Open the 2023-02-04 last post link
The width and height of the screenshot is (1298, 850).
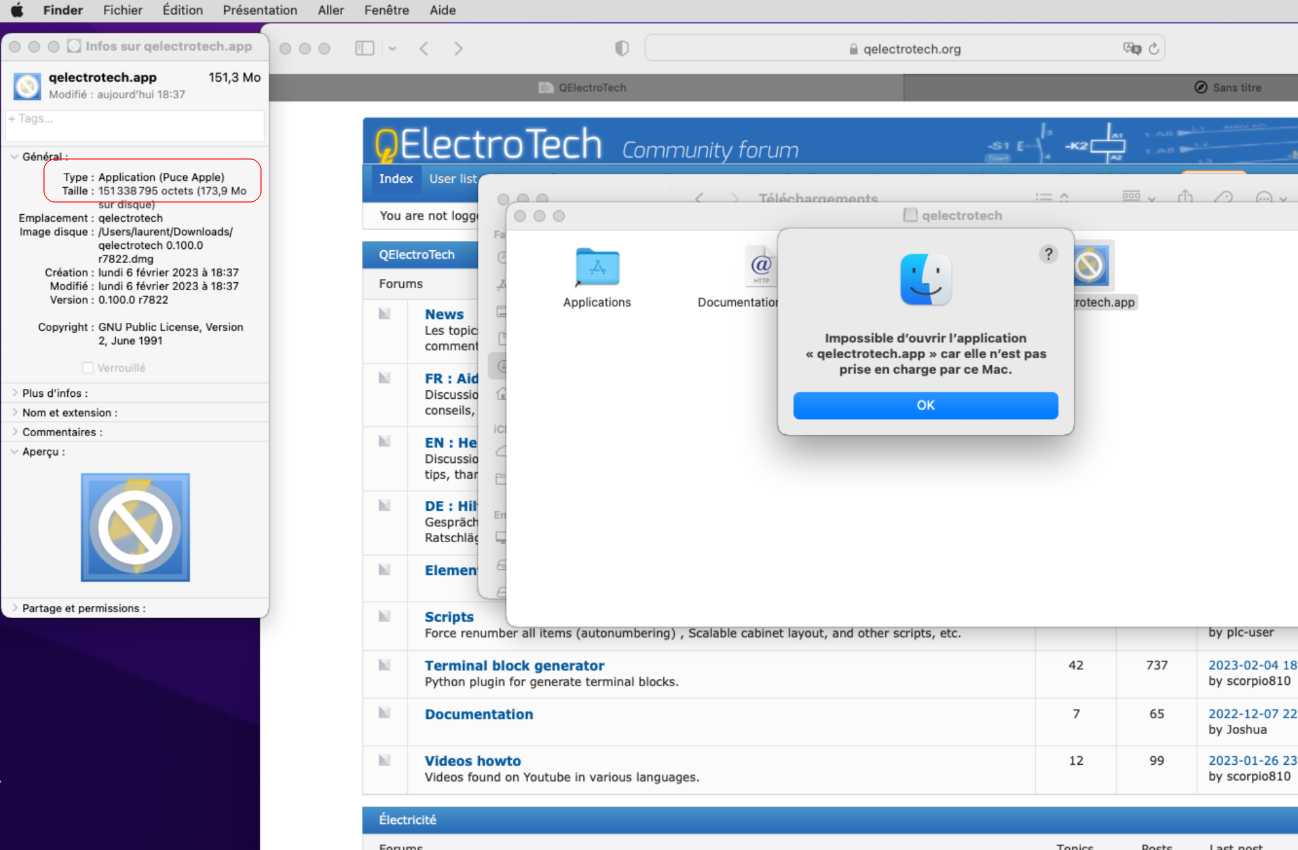click(1253, 665)
